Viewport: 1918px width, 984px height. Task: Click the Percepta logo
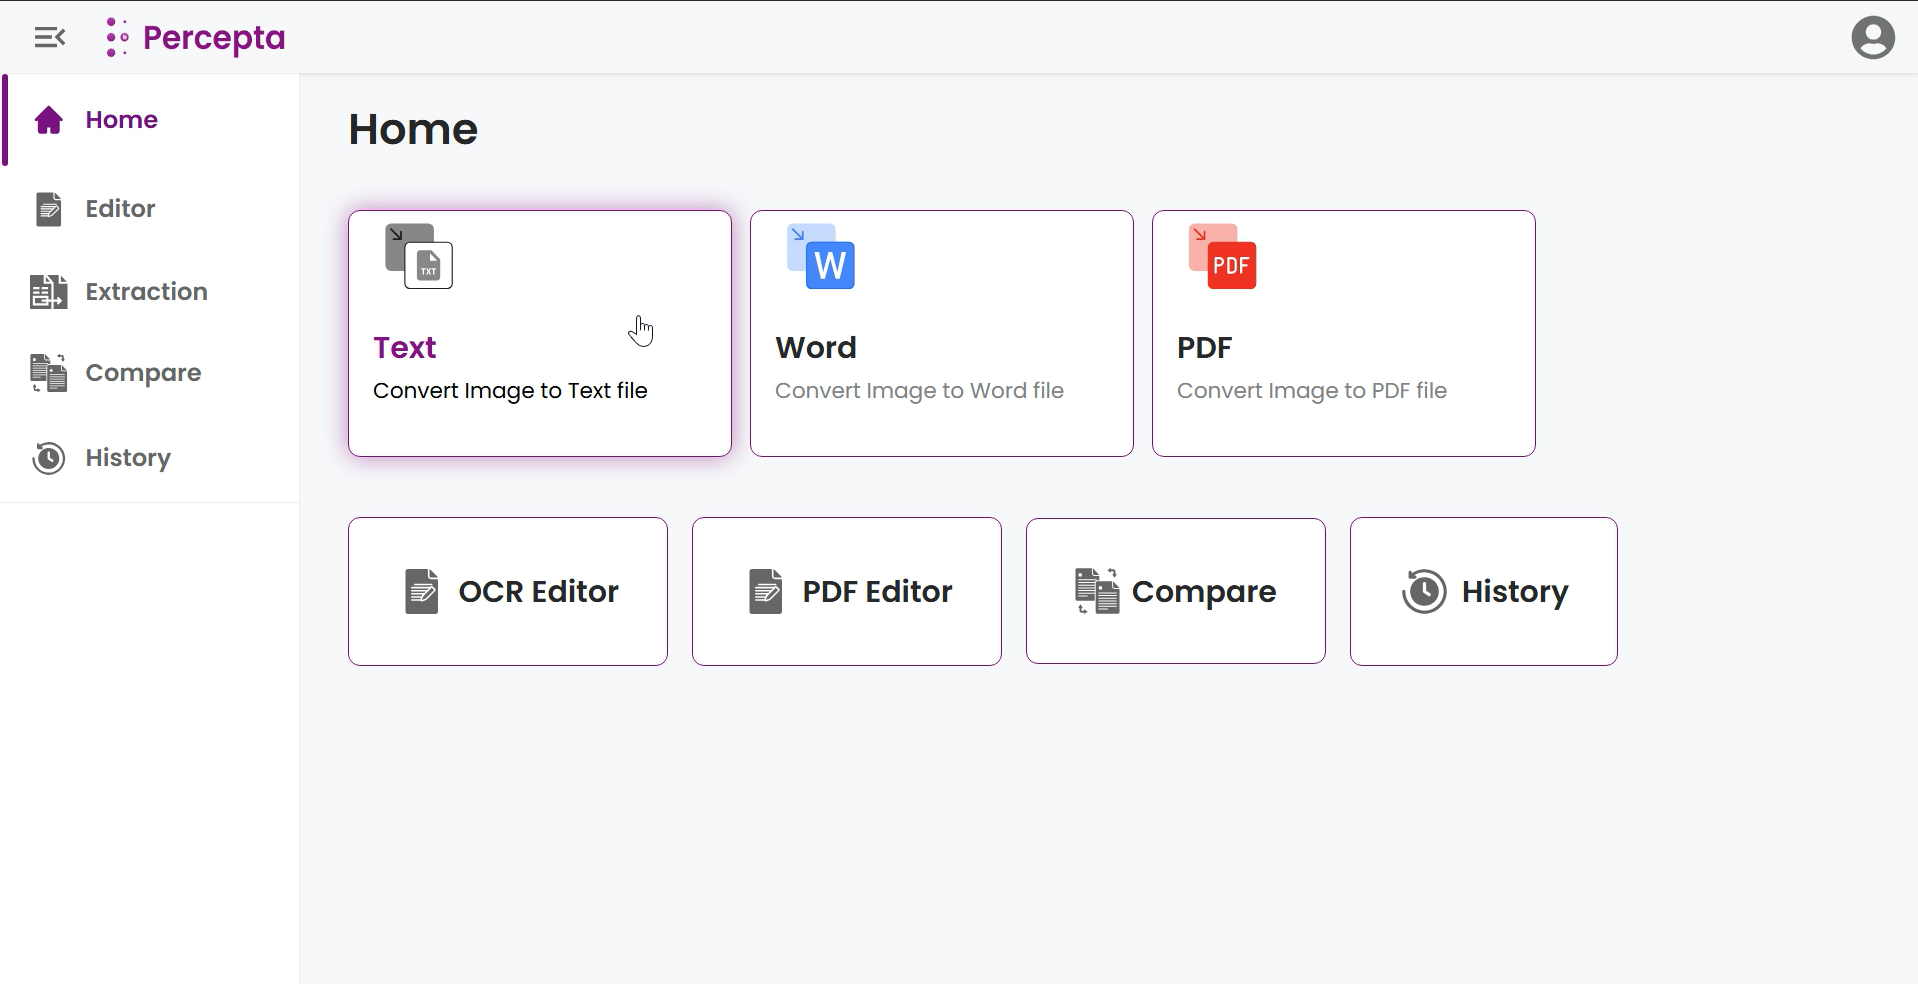coord(195,37)
